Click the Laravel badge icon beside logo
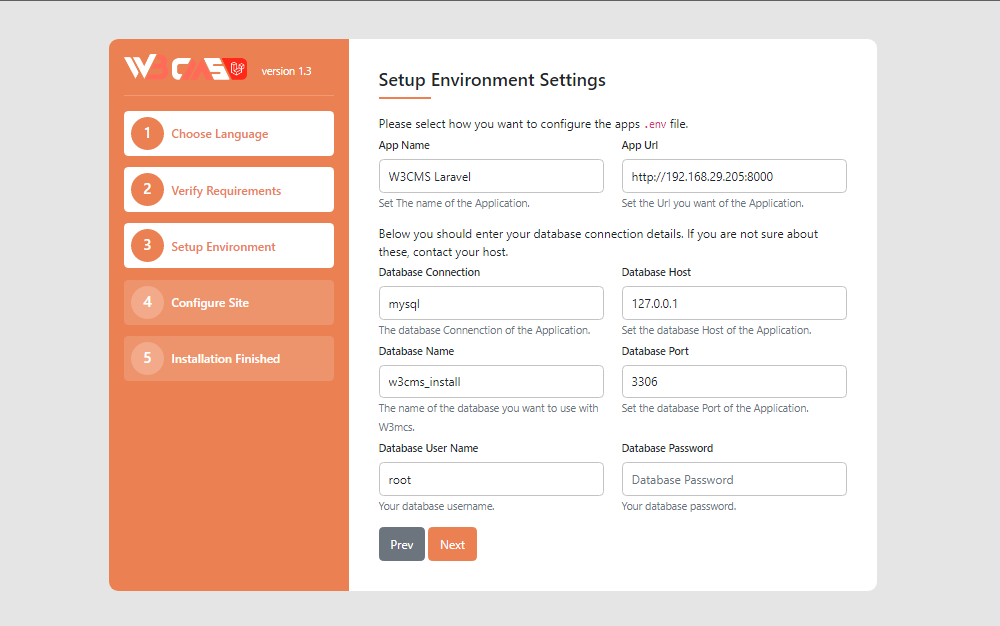The height and width of the screenshot is (626, 1000). pos(237,69)
